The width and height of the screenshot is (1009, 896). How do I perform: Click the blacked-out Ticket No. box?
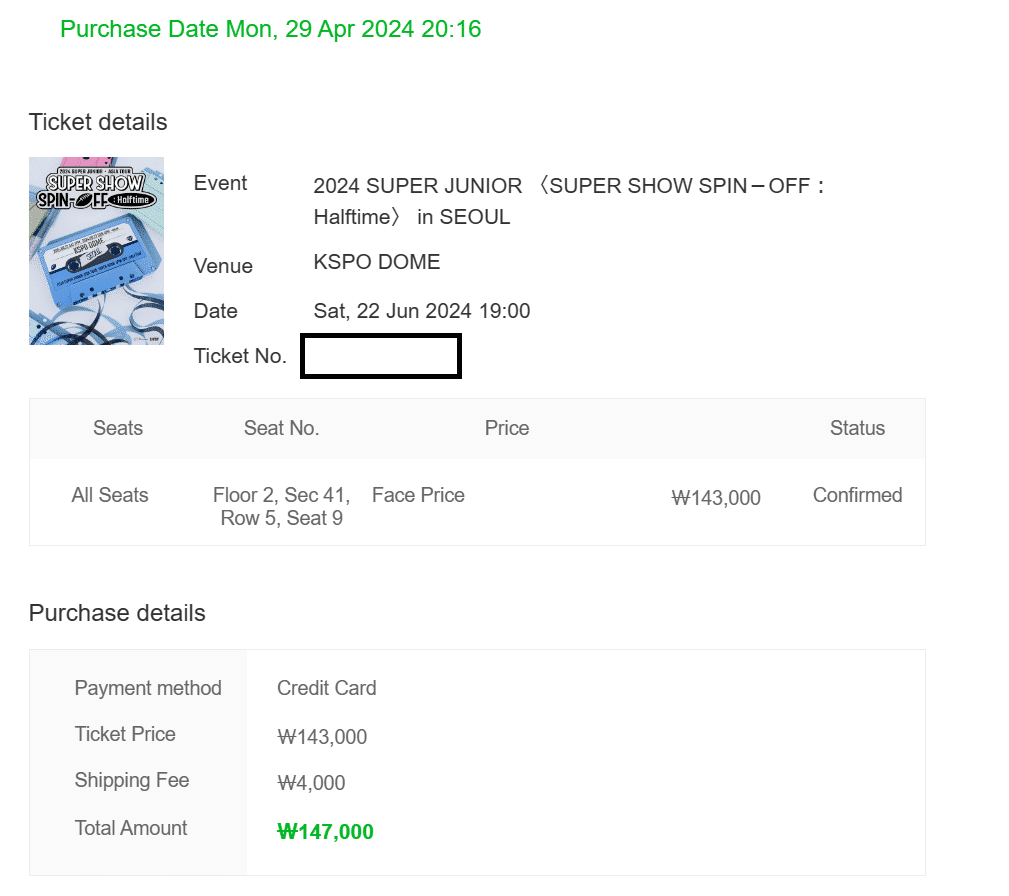coord(381,357)
